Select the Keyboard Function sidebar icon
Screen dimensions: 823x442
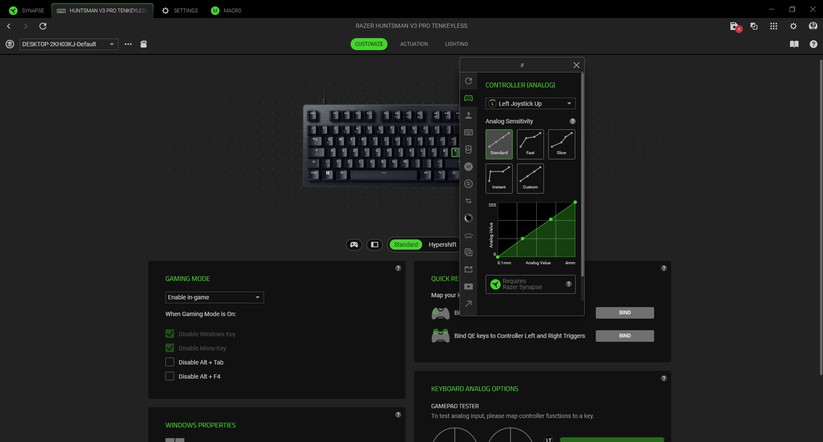(x=468, y=132)
